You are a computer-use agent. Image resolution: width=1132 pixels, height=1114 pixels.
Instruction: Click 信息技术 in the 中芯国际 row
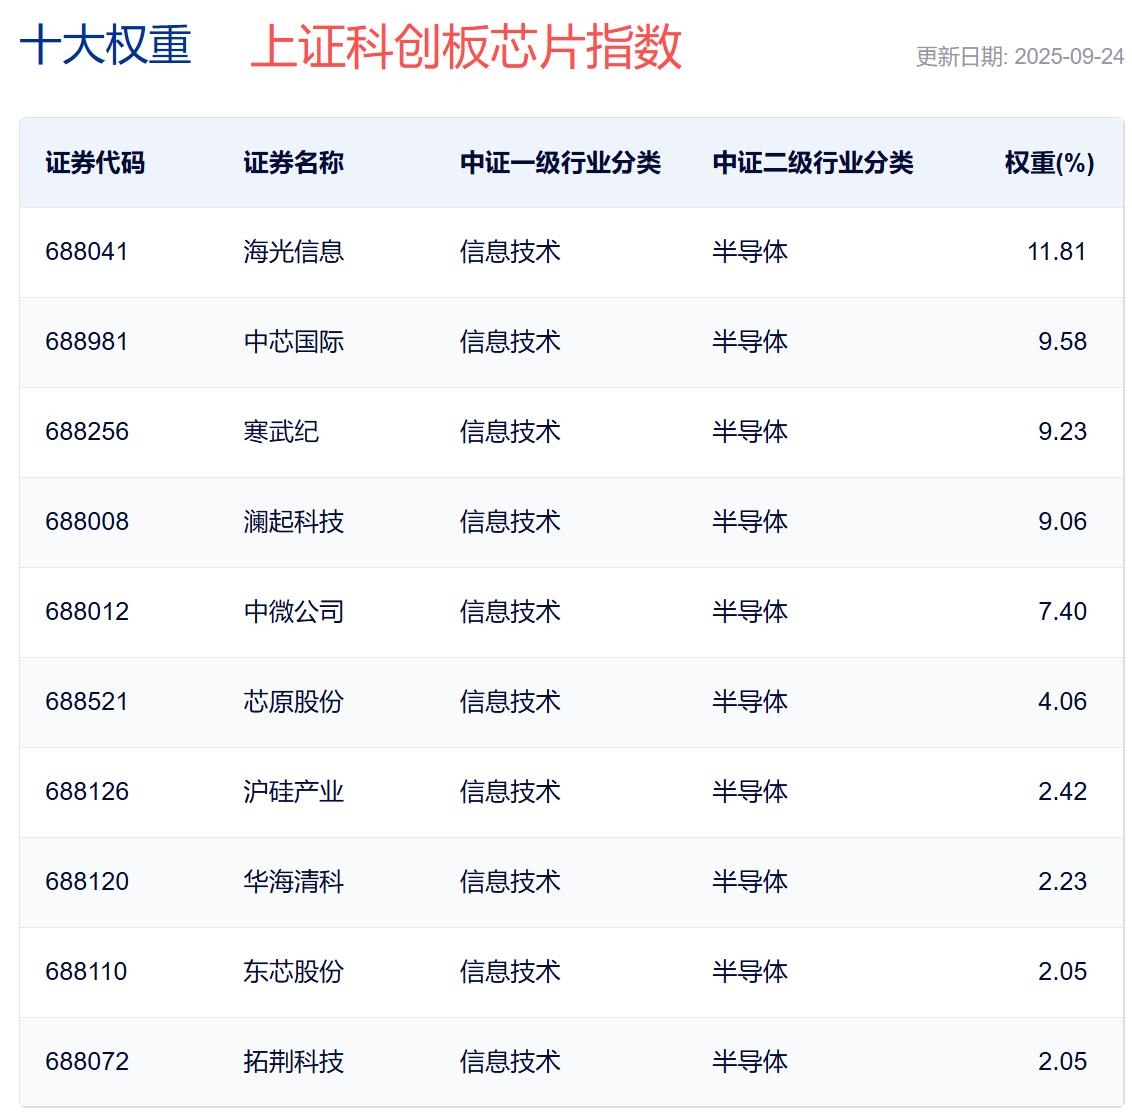510,342
